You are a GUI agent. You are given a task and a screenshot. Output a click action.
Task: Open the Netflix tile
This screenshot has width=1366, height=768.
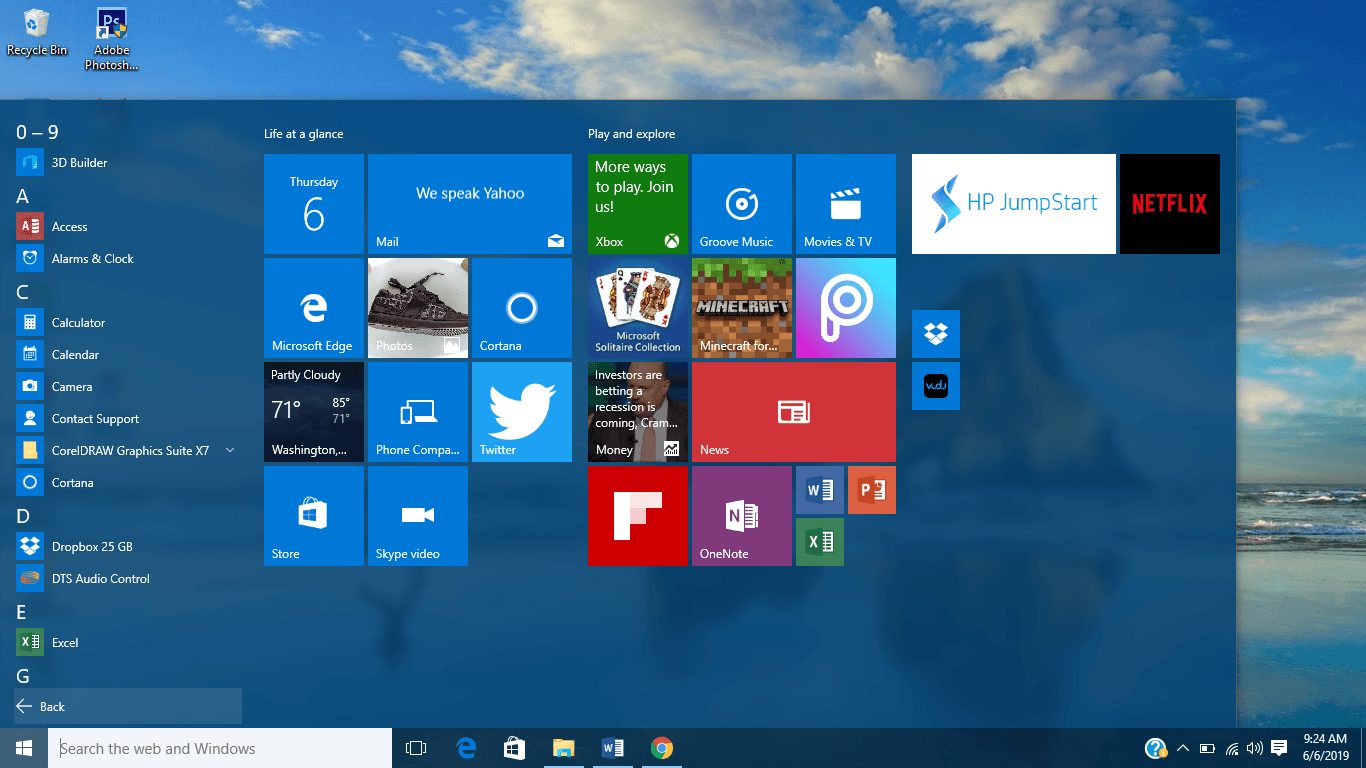click(1170, 204)
